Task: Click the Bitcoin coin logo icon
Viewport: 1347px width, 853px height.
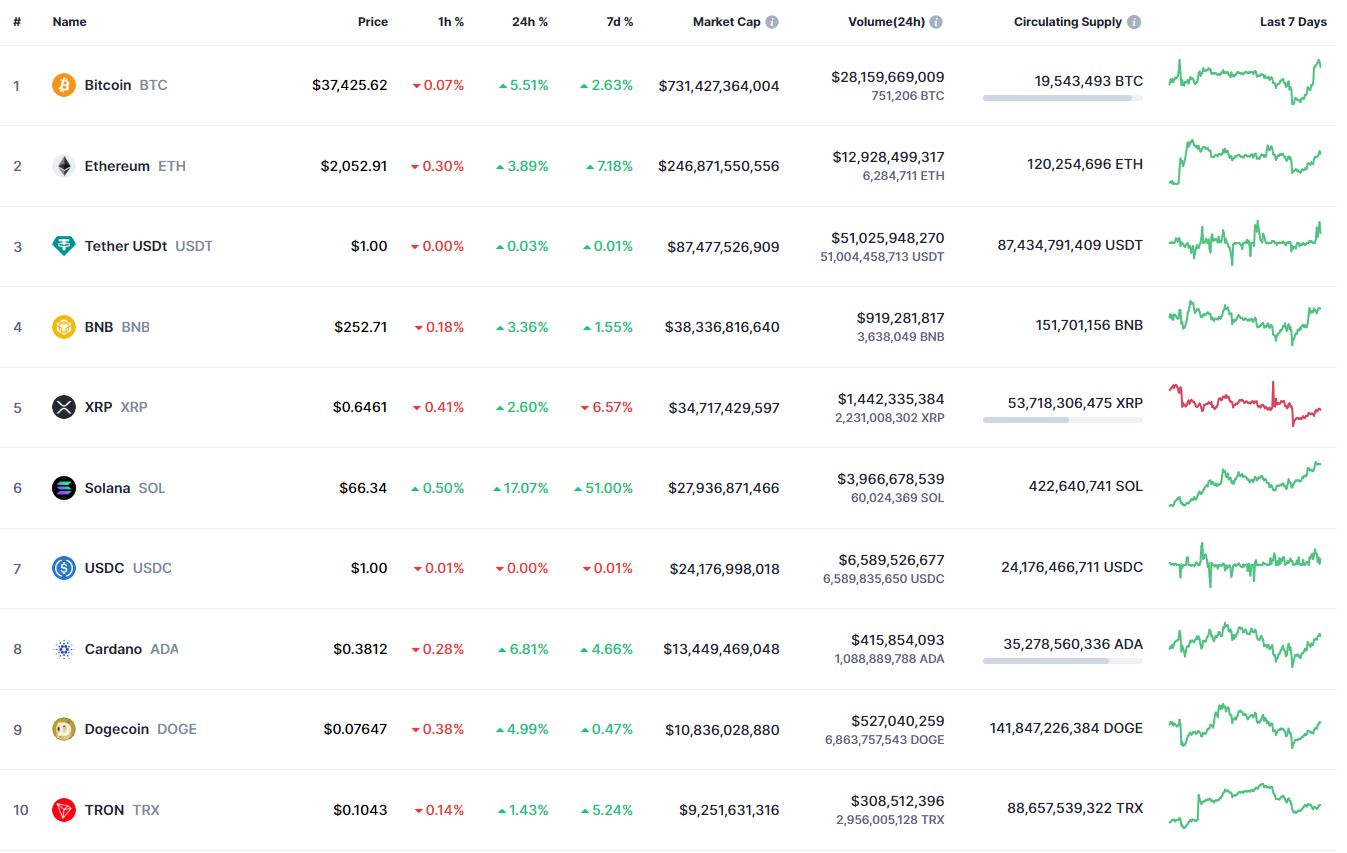Action: tap(64, 86)
